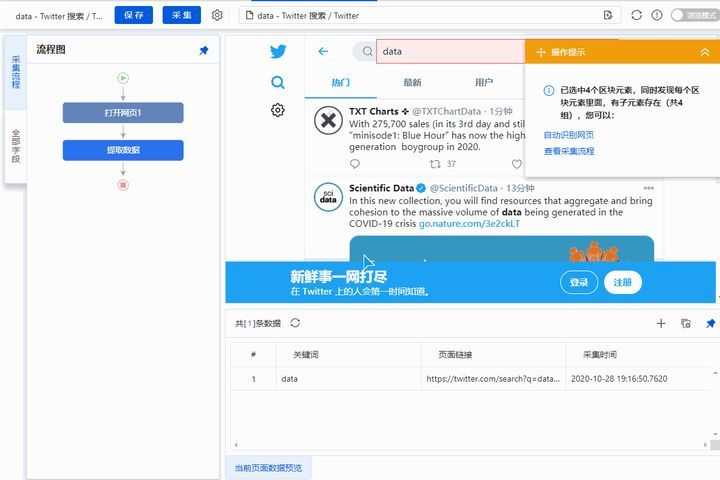720x480 pixels.
Task: Go back with Twitter left arrow
Action: [323, 51]
